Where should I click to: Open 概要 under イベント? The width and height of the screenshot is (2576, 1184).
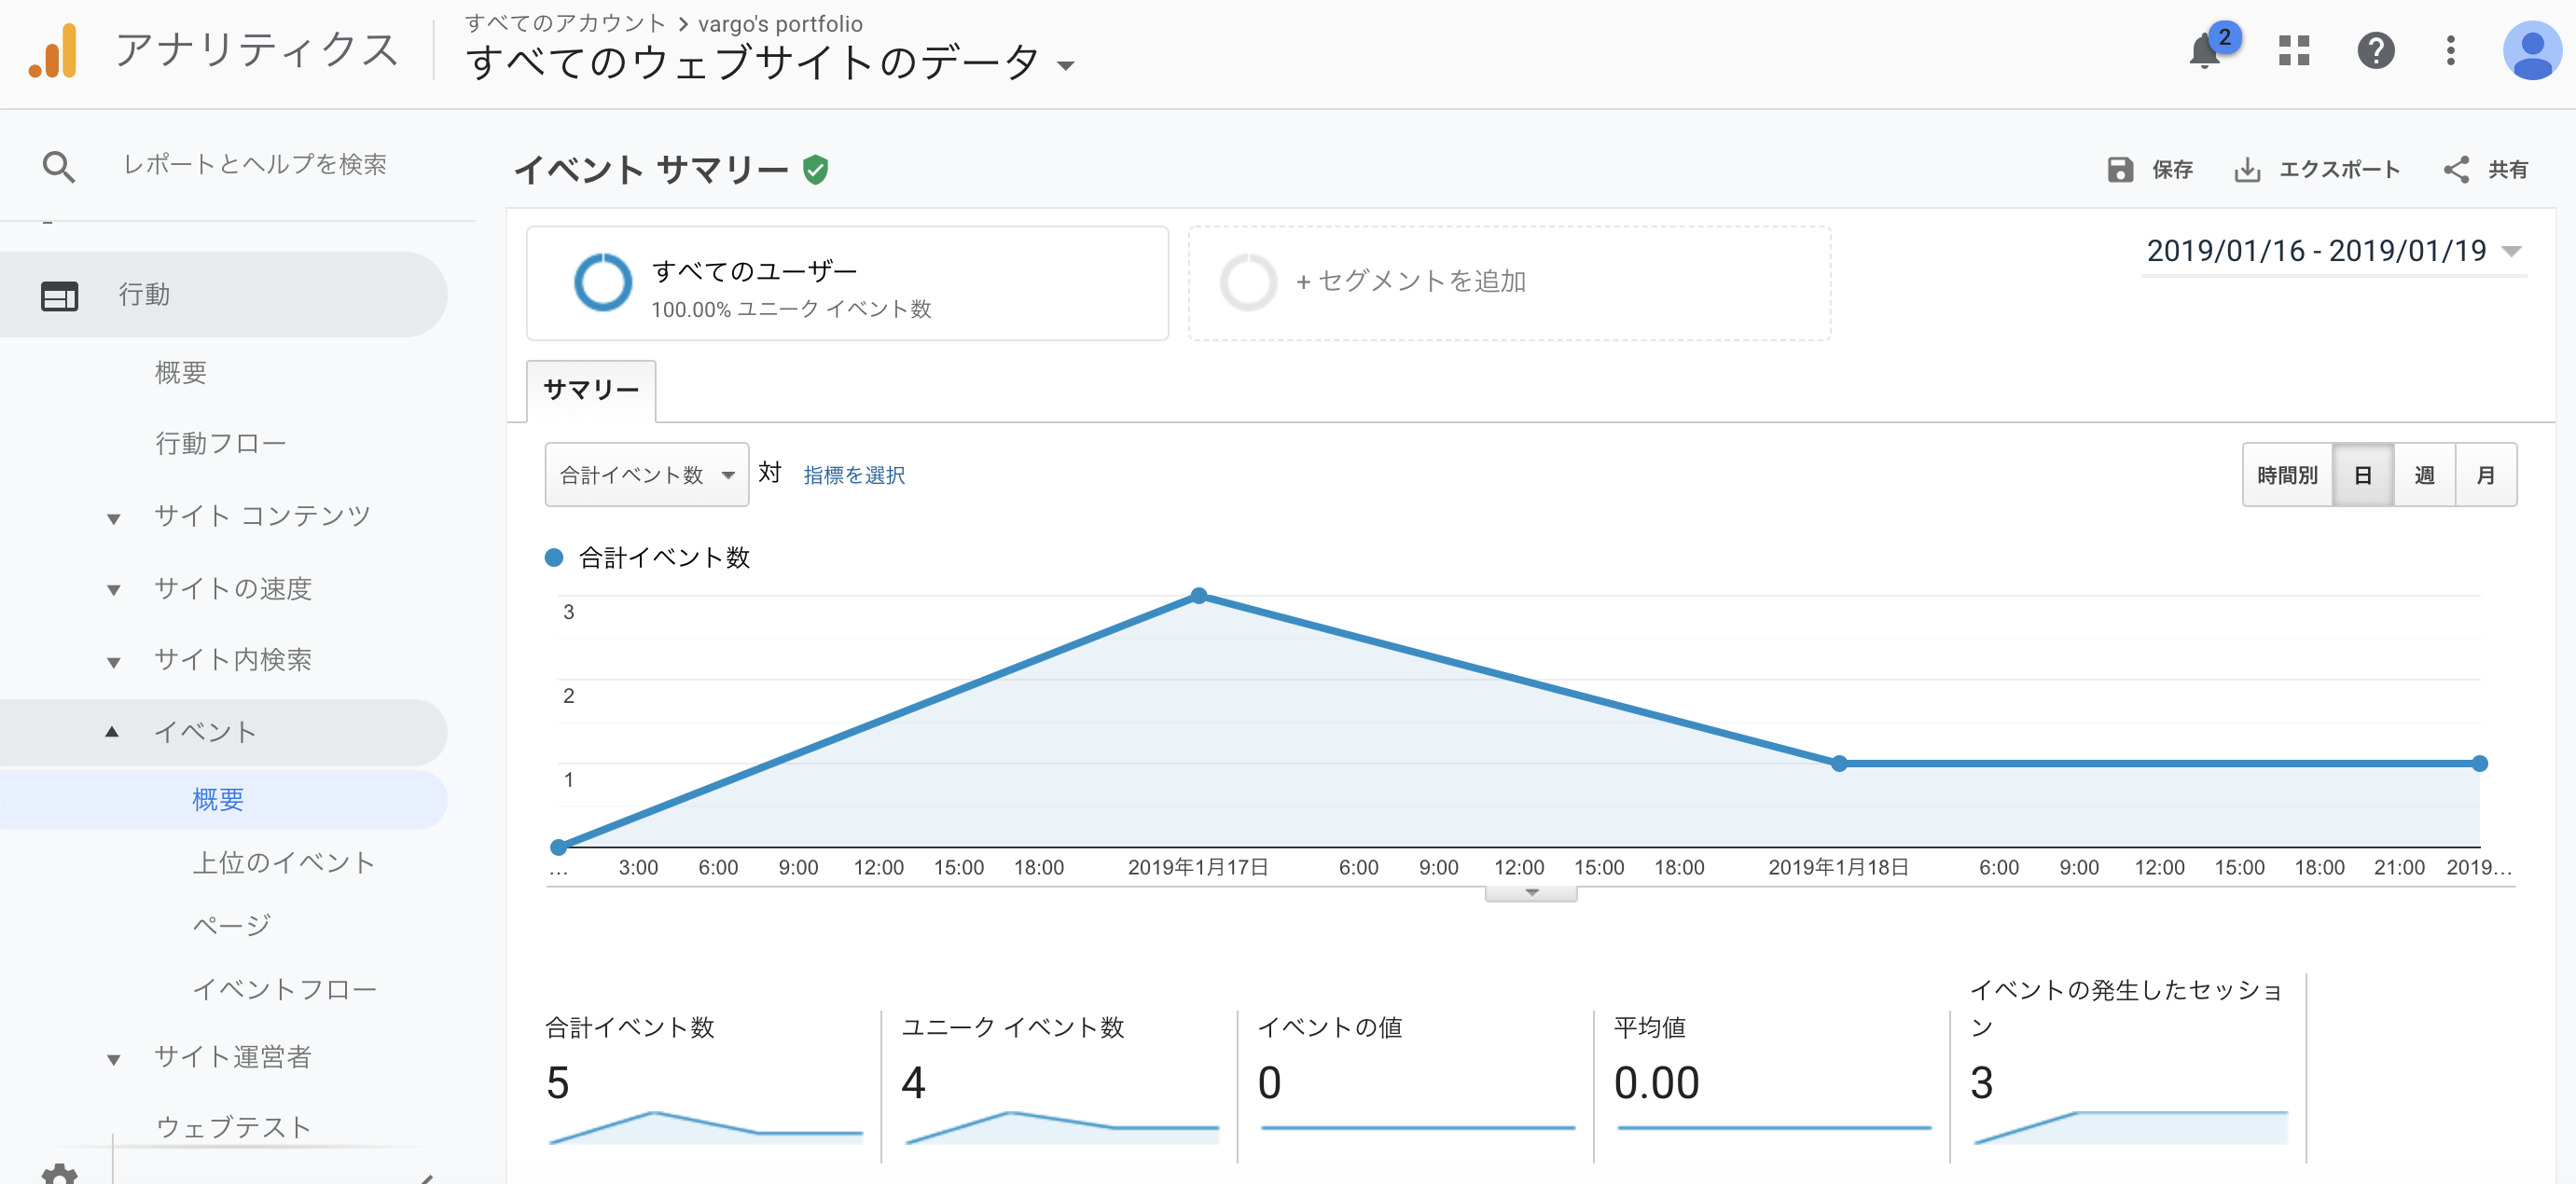click(x=218, y=799)
